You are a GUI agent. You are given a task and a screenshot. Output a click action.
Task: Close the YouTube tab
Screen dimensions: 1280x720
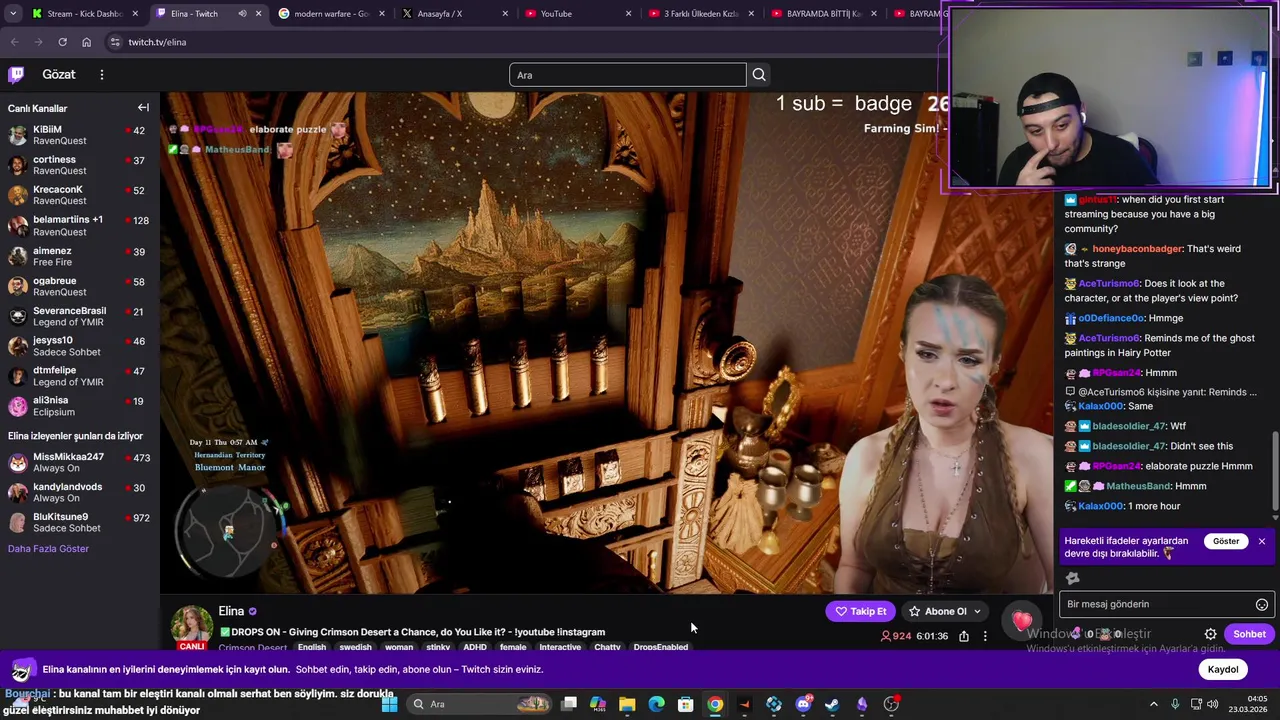[x=629, y=14]
